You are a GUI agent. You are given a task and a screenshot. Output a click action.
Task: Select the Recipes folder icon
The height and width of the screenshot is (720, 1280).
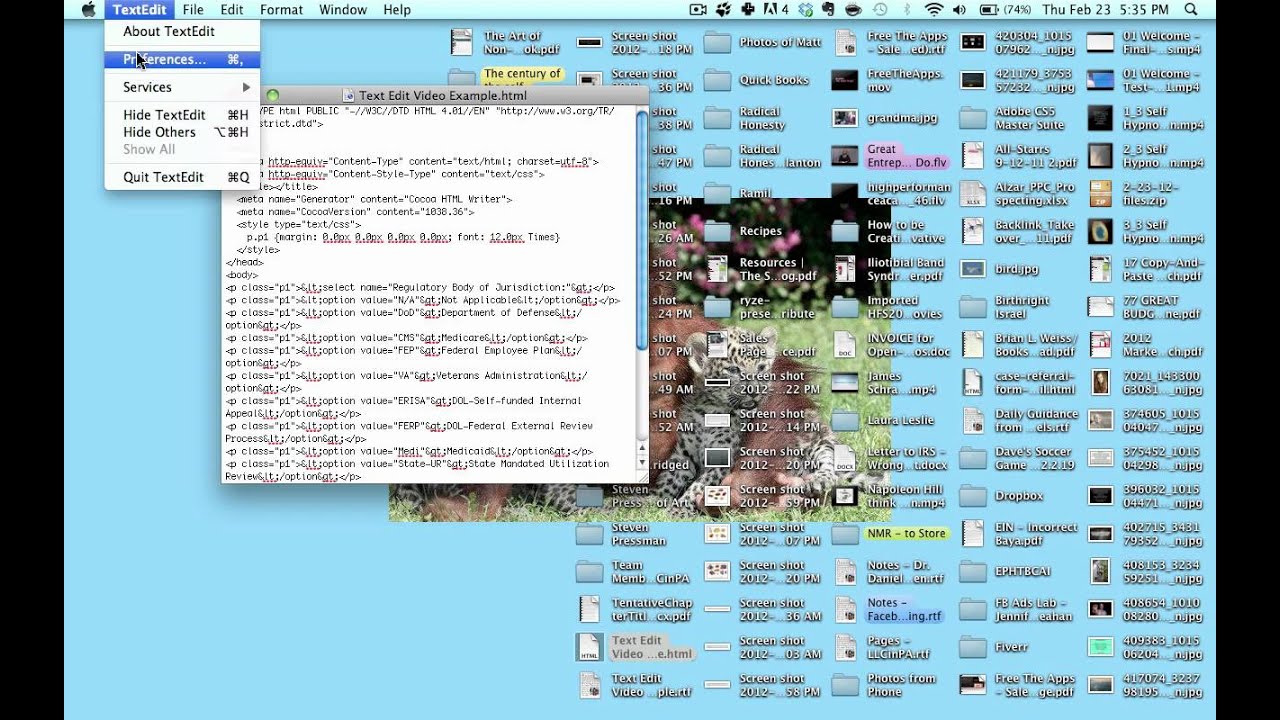[717, 231]
